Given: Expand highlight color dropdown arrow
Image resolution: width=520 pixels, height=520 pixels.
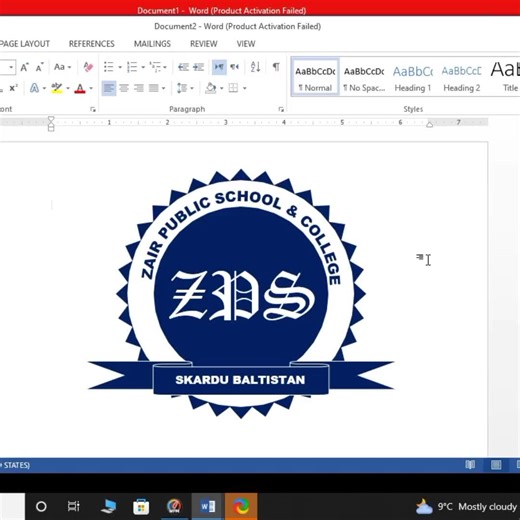Looking at the screenshot, I should point(68,89).
